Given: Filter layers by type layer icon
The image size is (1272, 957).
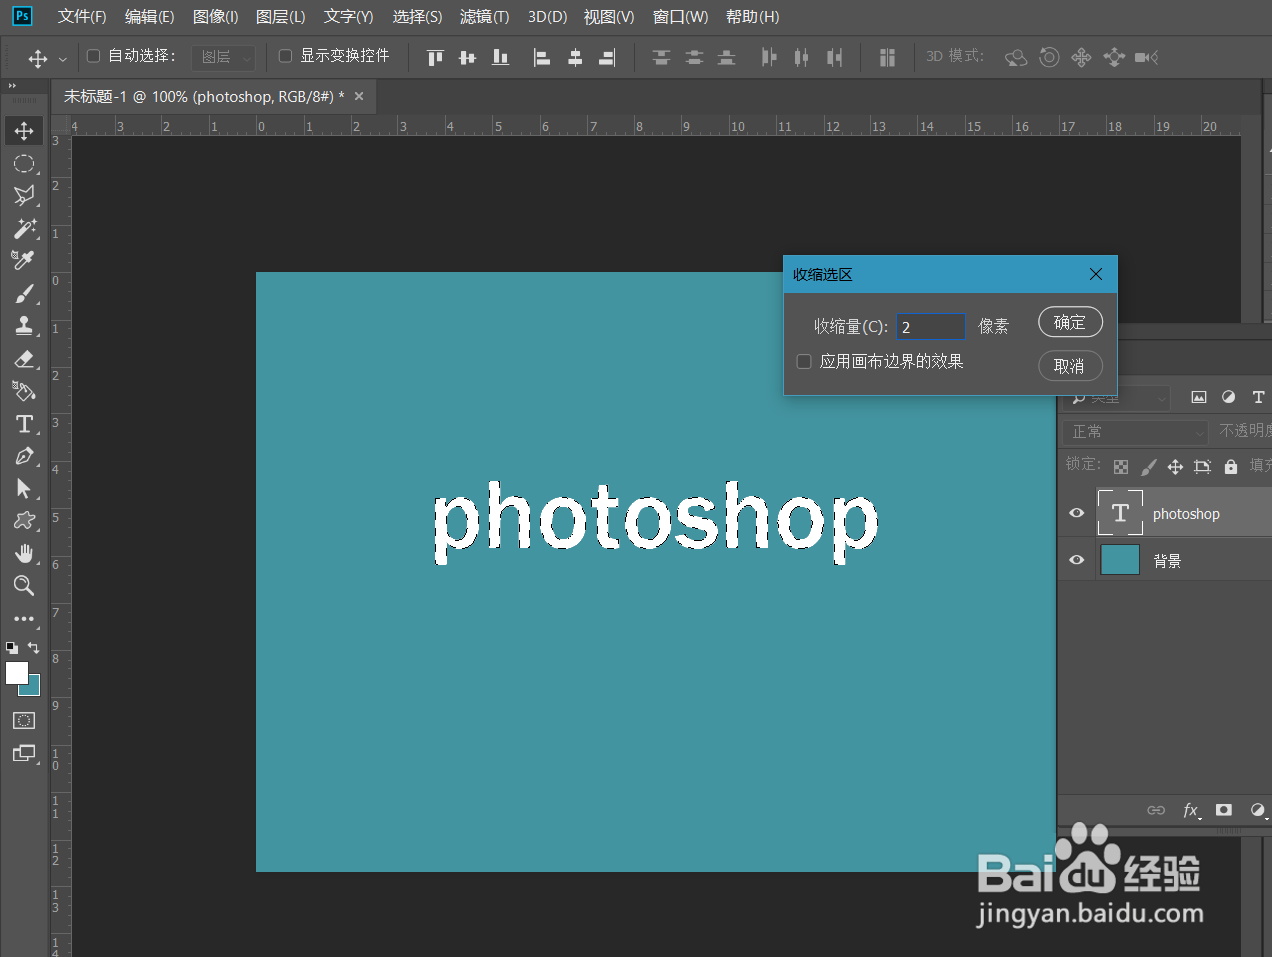Looking at the screenshot, I should pos(1258,397).
